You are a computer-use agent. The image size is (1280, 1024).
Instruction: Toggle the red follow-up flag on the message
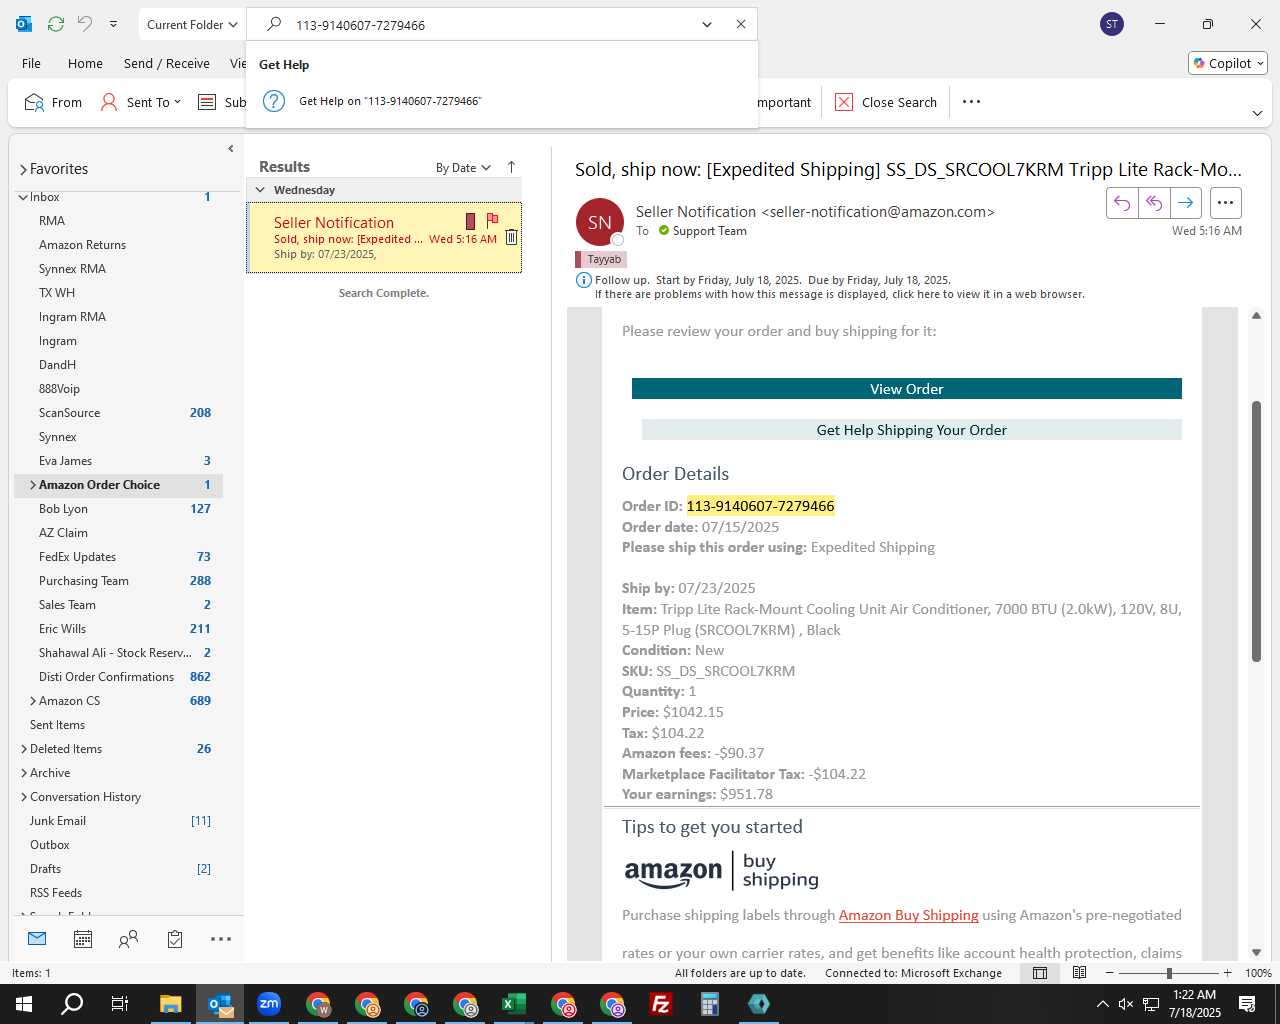pyautogui.click(x=492, y=220)
